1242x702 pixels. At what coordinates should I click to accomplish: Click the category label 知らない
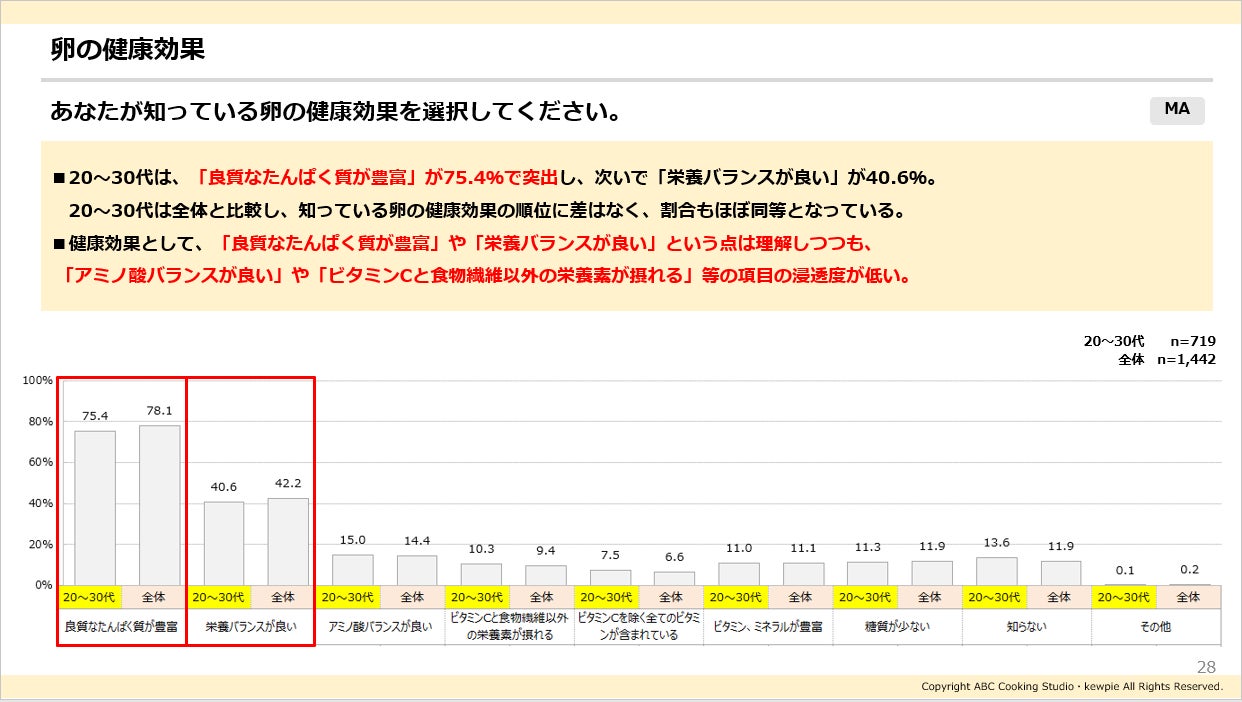click(1026, 627)
